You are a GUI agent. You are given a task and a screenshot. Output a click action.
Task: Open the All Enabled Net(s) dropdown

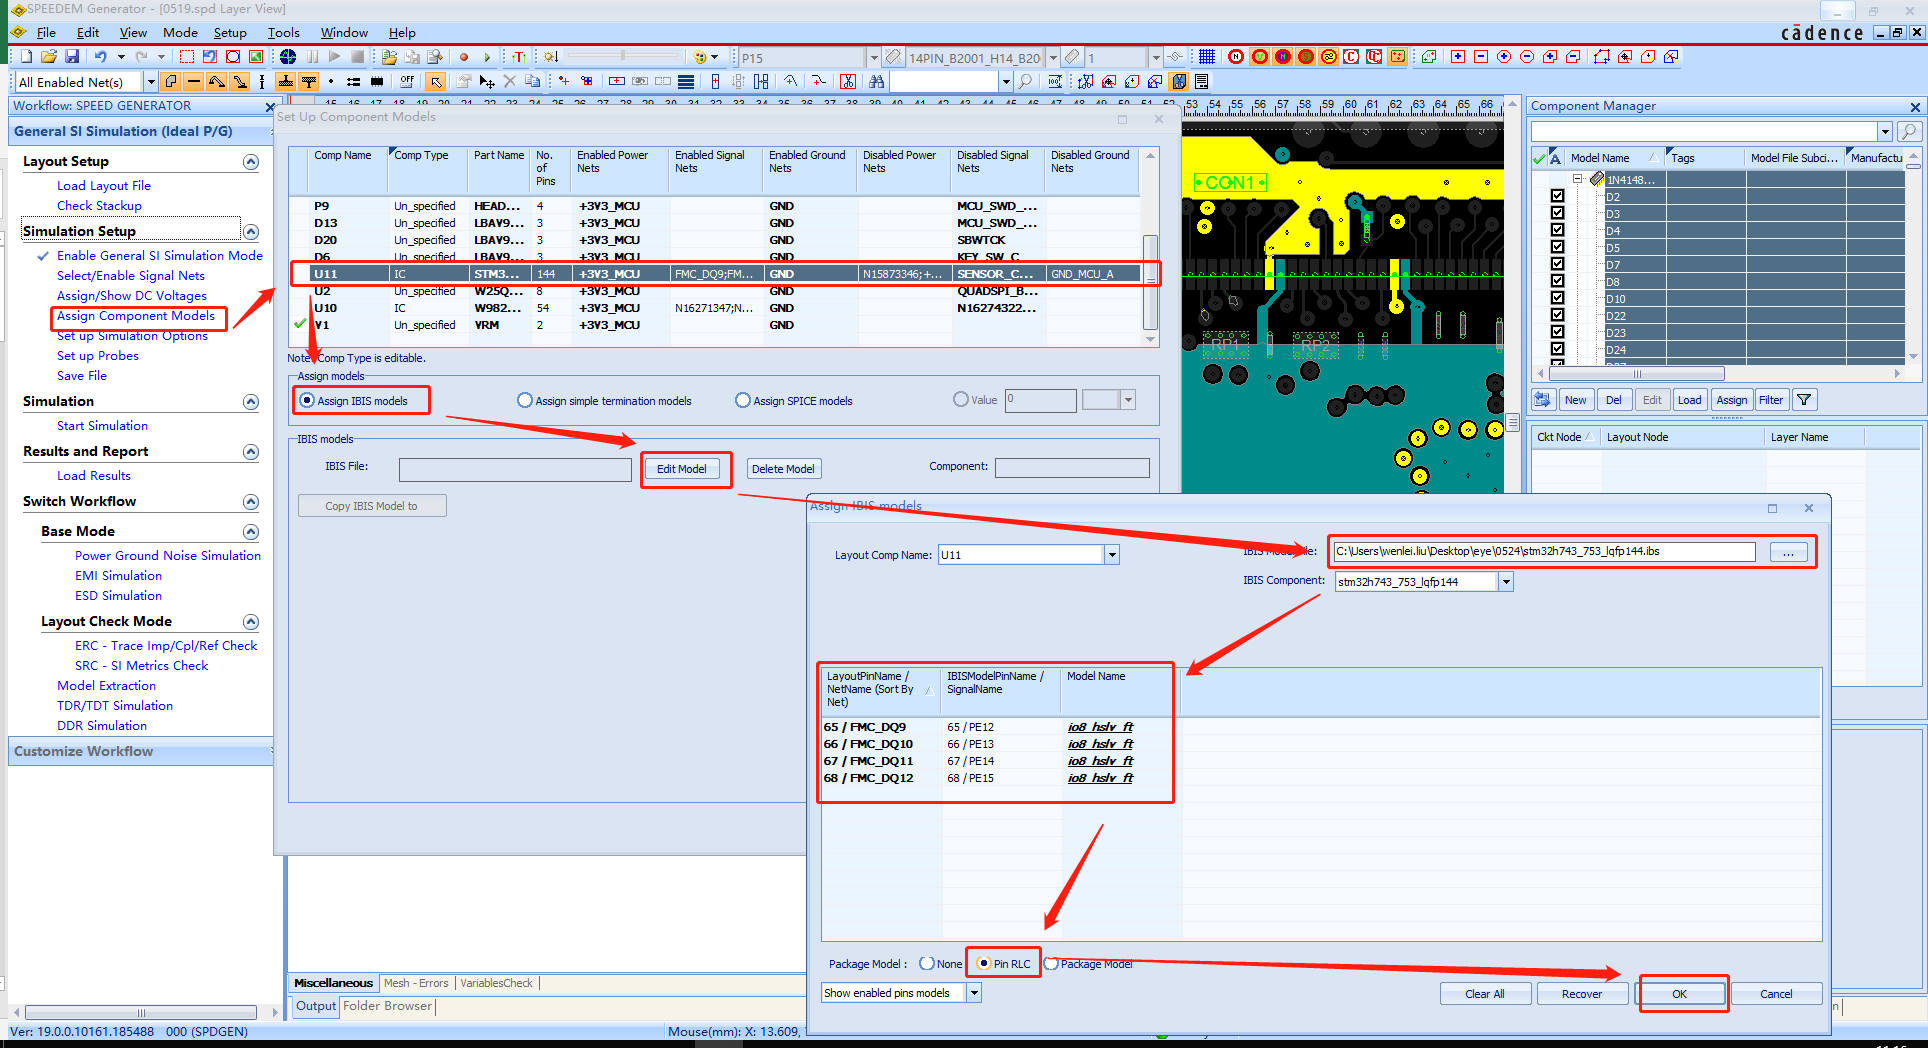[151, 82]
